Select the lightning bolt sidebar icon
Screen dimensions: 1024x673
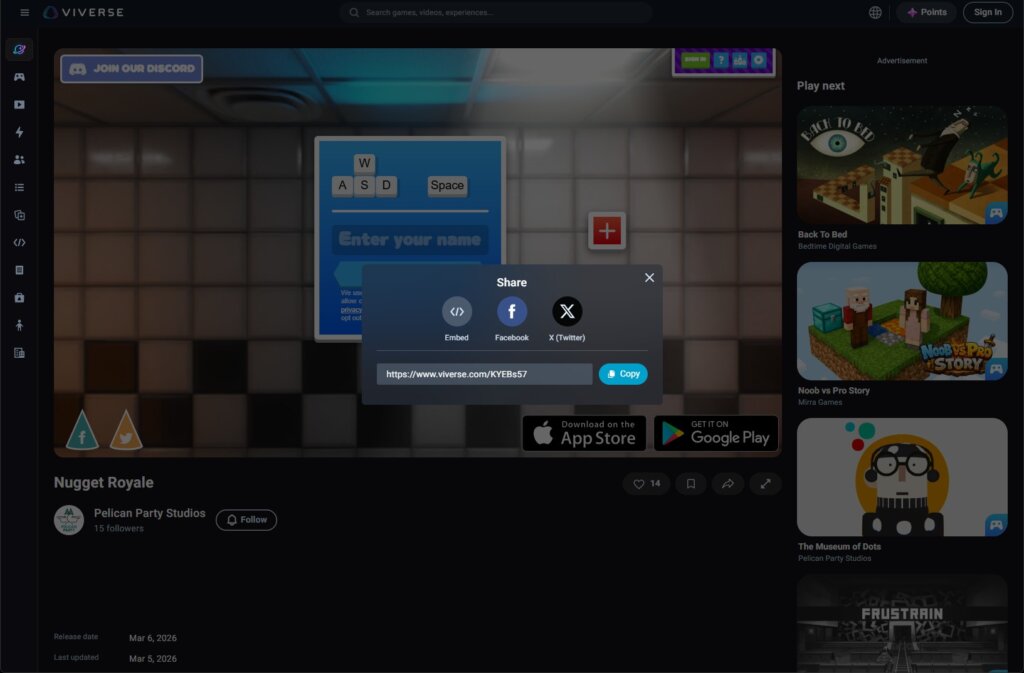pyautogui.click(x=20, y=132)
